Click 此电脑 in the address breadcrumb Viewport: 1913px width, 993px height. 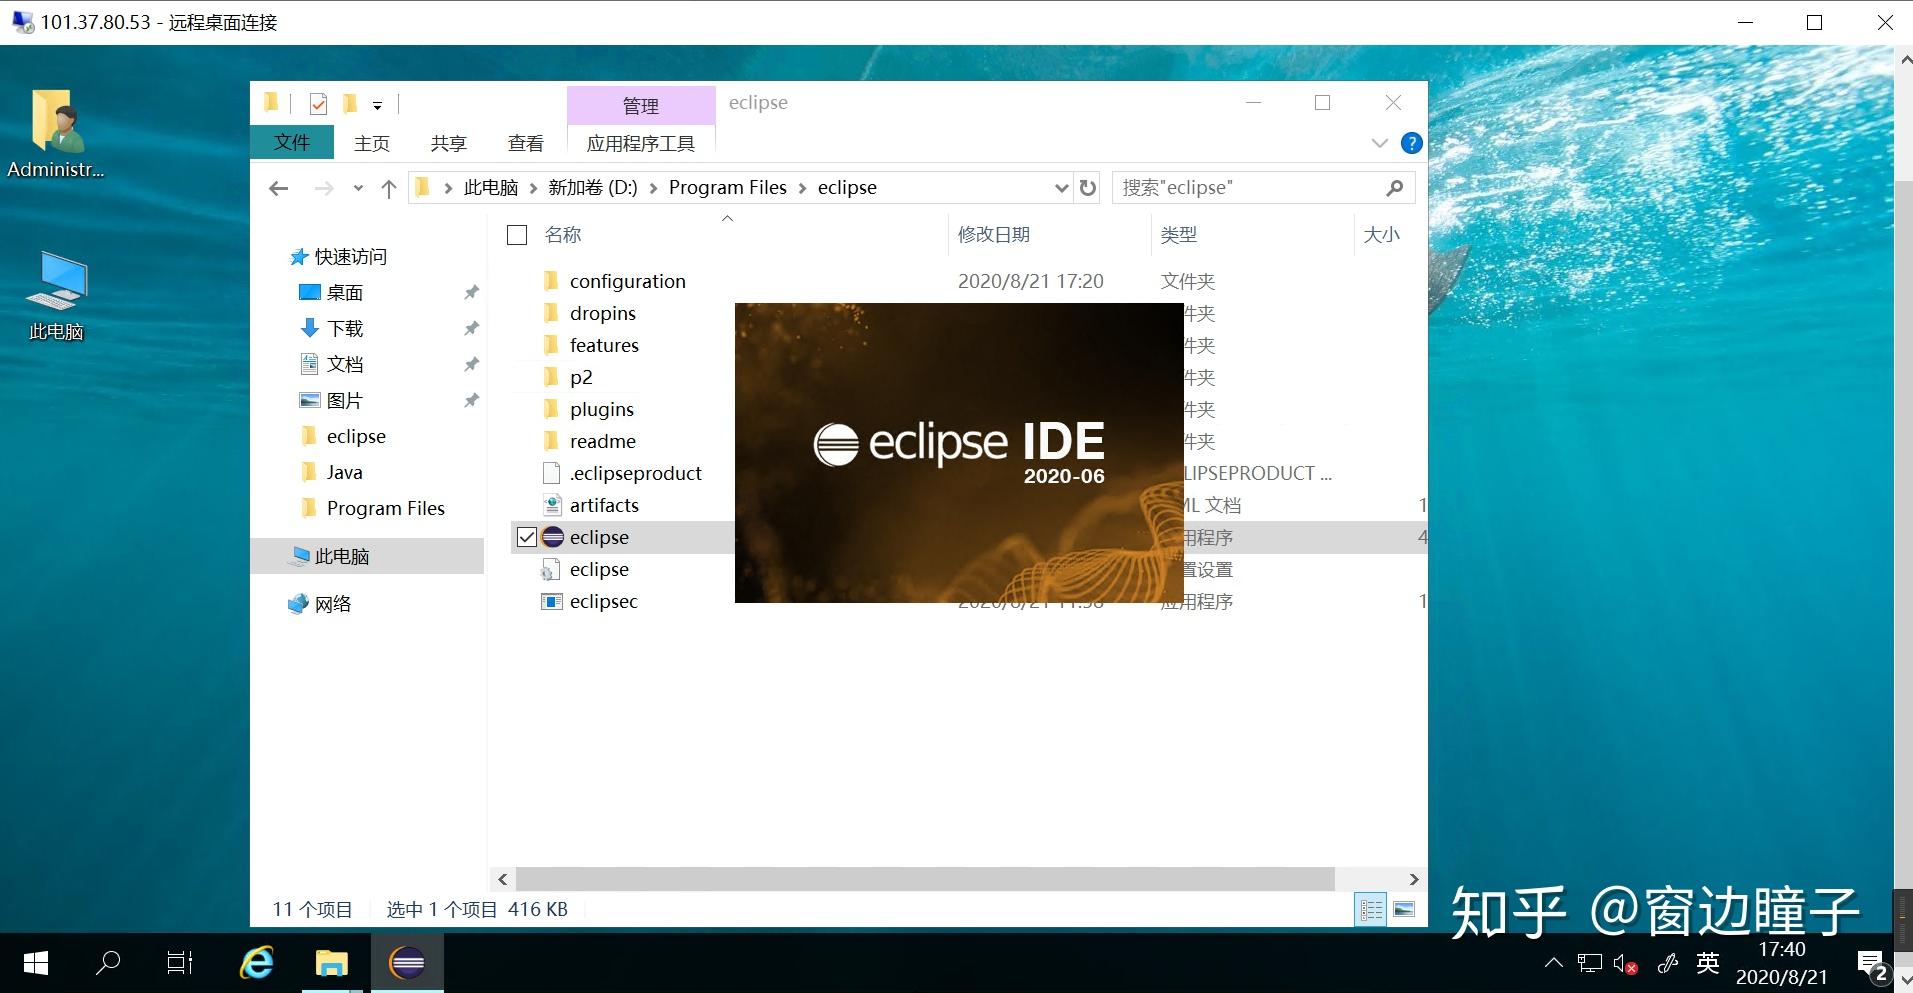491,188
